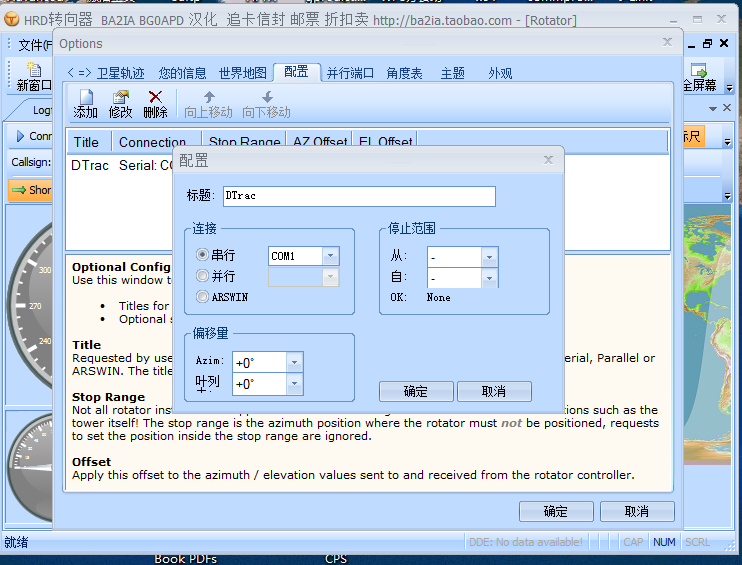The width and height of the screenshot is (742, 565).
Task: Click 取消 in the 配置 dialog
Action: click(493, 391)
